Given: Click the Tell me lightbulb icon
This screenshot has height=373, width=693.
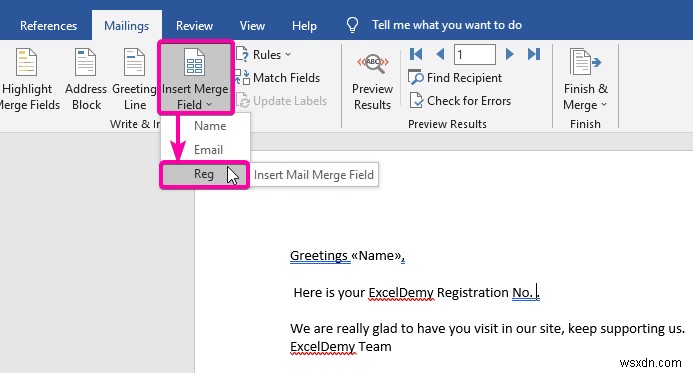Looking at the screenshot, I should point(352,25).
